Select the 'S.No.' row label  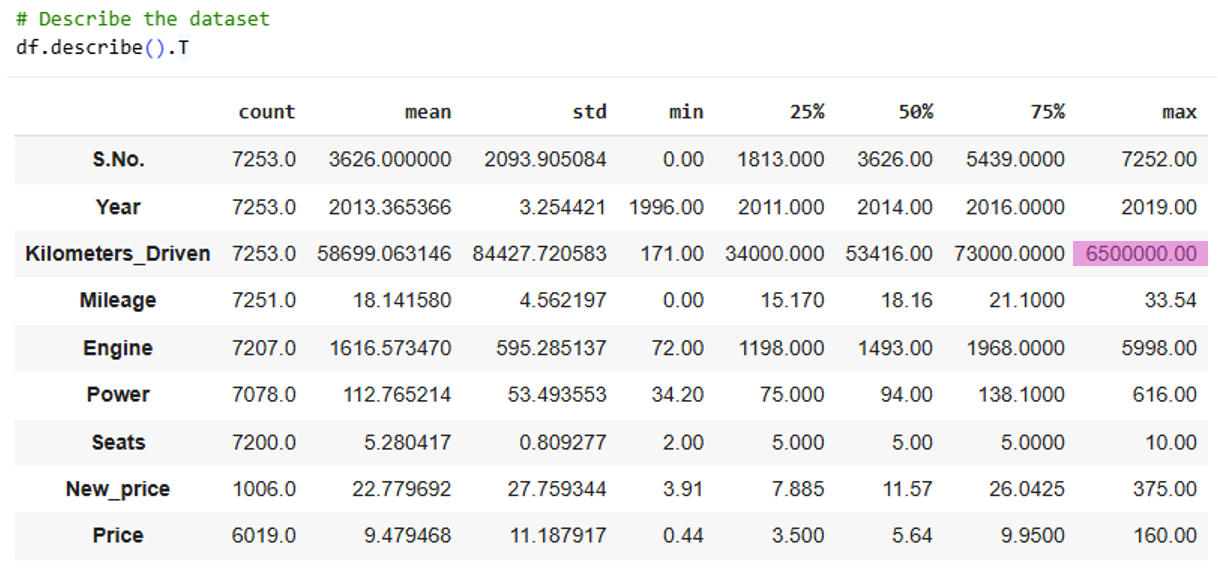[118, 160]
